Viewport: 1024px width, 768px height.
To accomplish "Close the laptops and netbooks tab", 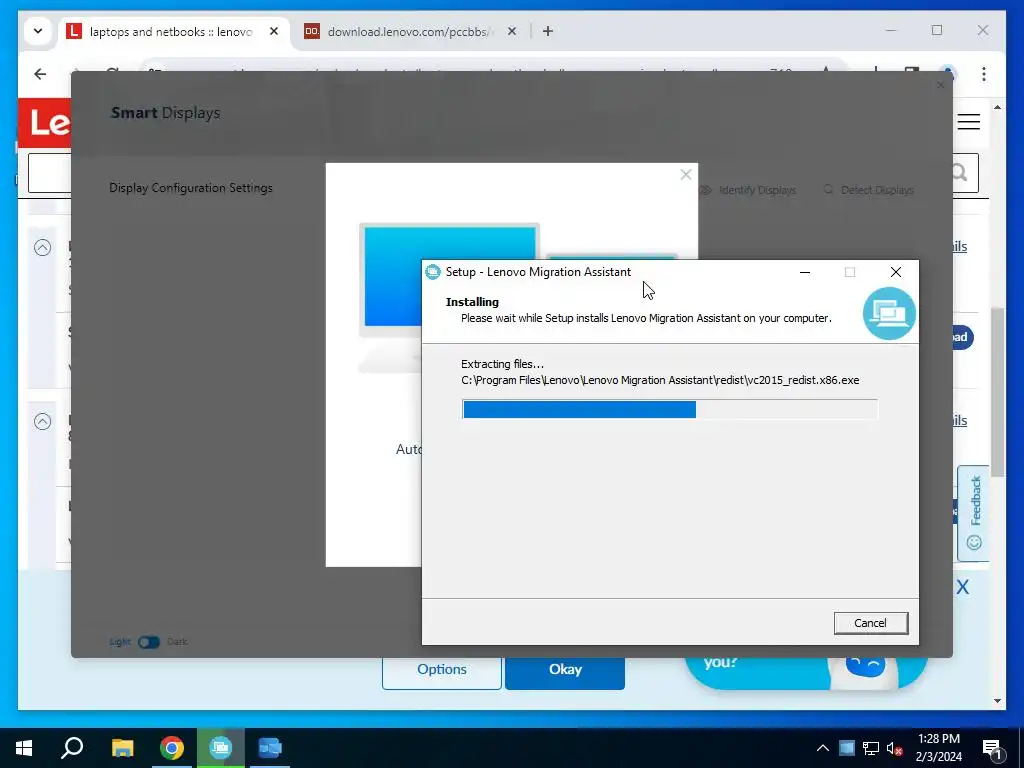I will click(274, 31).
